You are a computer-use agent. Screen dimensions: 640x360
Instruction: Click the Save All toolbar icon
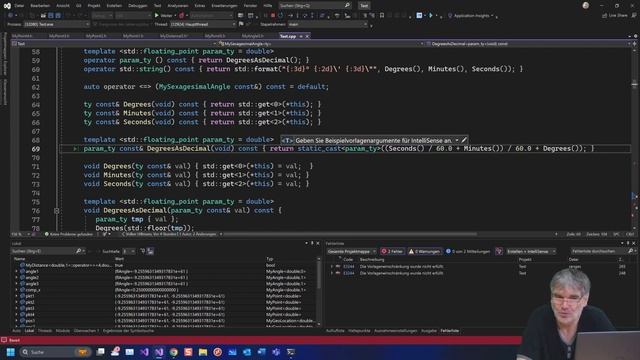[x=58, y=16]
